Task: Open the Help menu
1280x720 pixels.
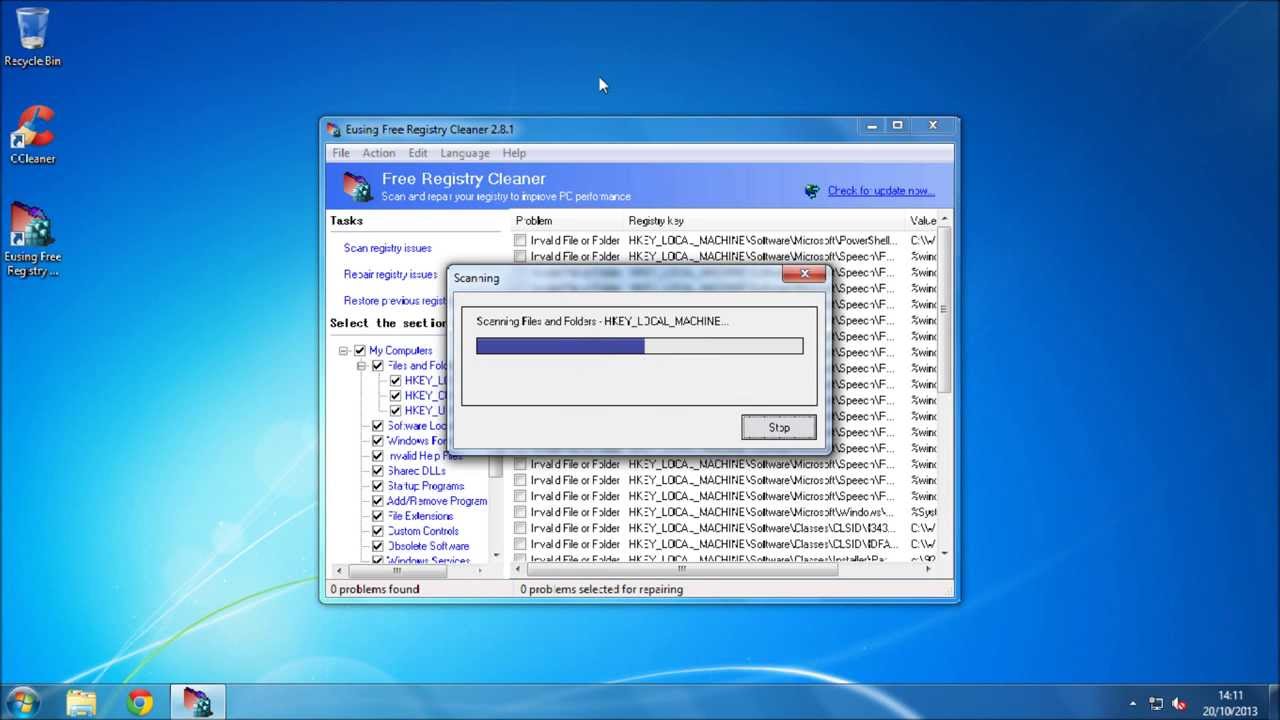Action: [x=514, y=153]
